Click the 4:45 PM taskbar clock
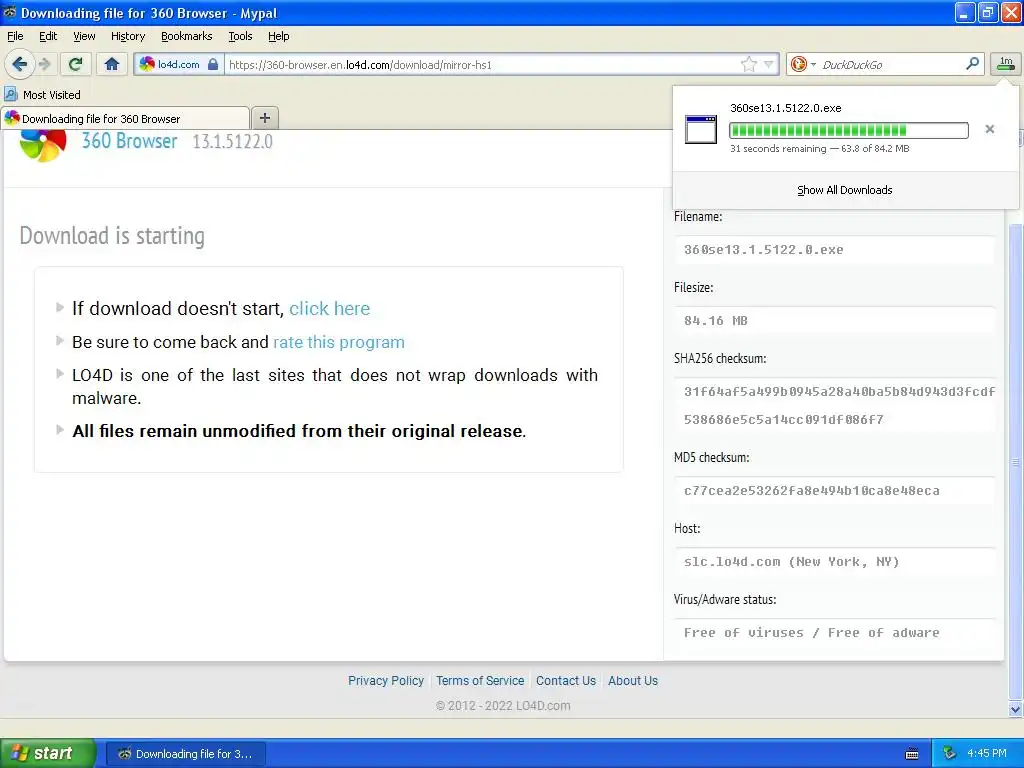 (x=987, y=754)
